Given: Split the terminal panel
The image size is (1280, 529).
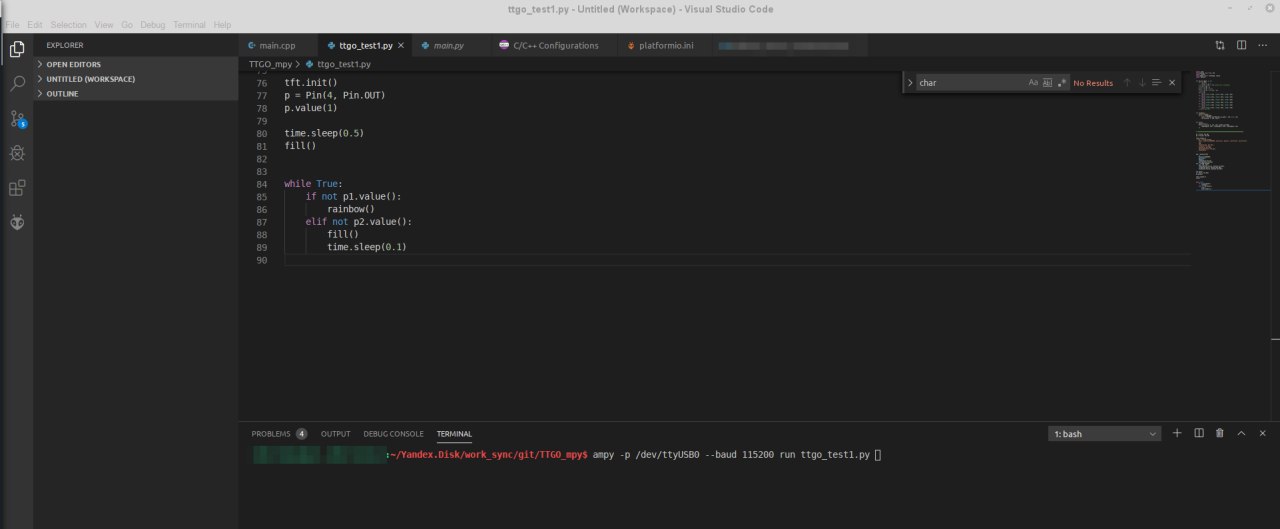Looking at the screenshot, I should click(x=1198, y=433).
